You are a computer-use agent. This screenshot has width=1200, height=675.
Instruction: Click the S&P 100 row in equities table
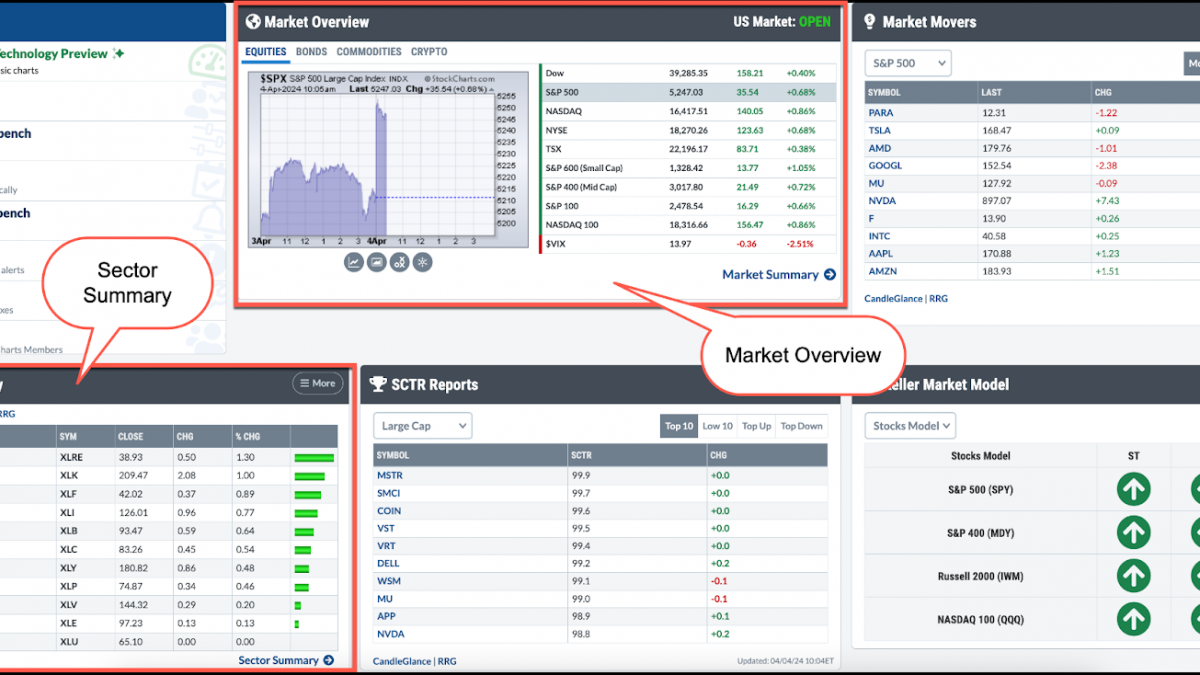(688, 205)
